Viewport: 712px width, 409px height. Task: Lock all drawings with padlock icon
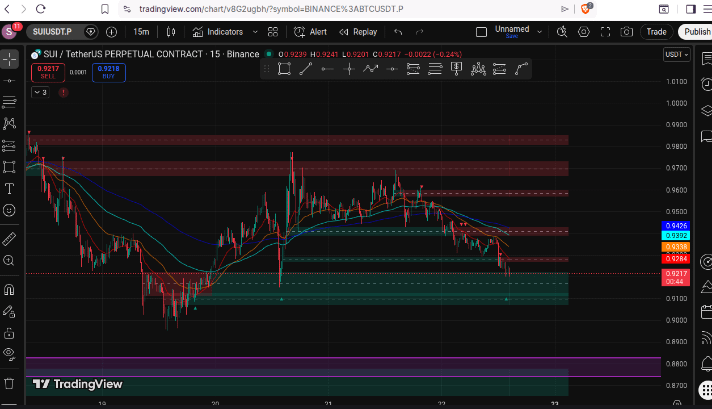coord(9,333)
